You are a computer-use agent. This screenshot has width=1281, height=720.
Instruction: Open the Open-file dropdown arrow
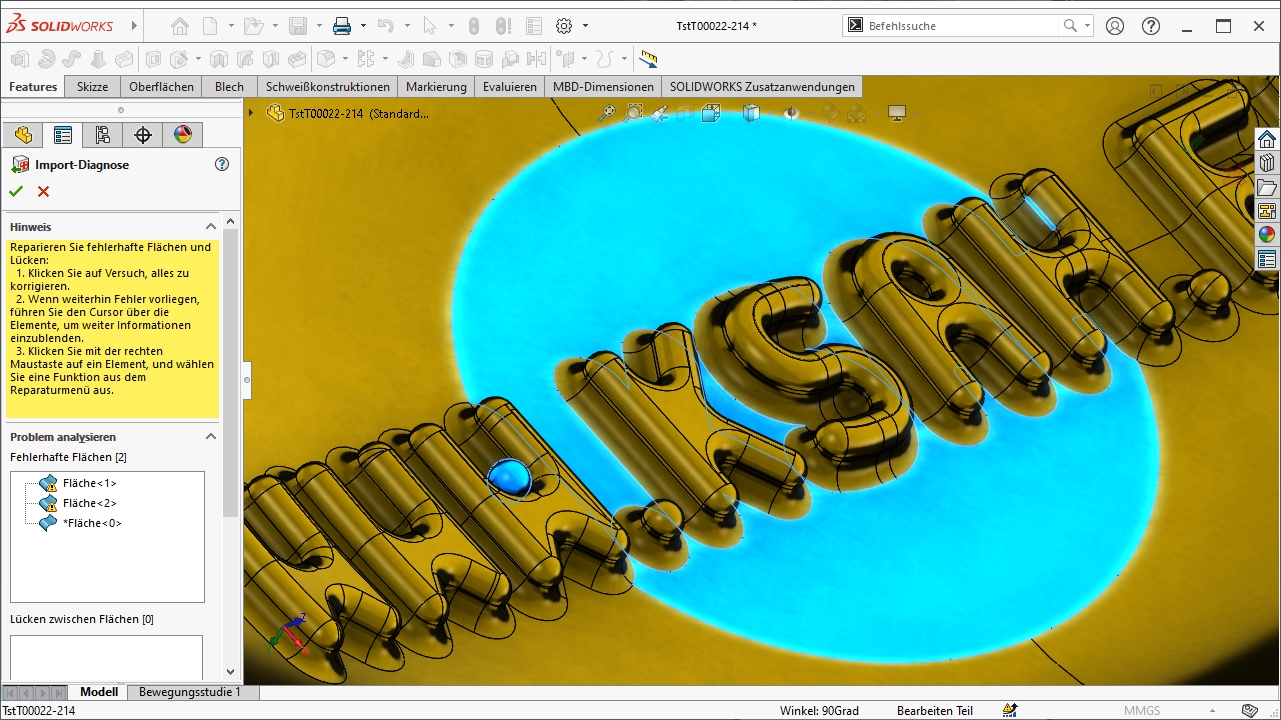tap(275, 26)
